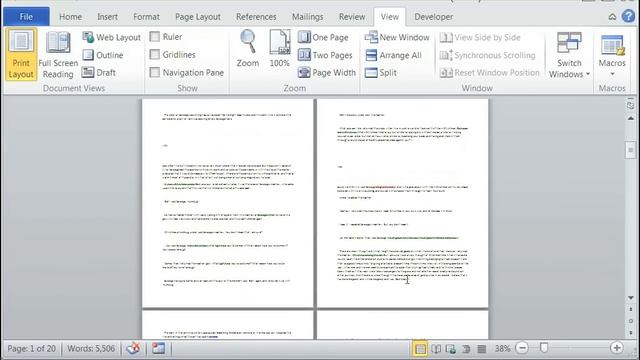
Task: Click the scroll down arrow
Action: point(631,298)
